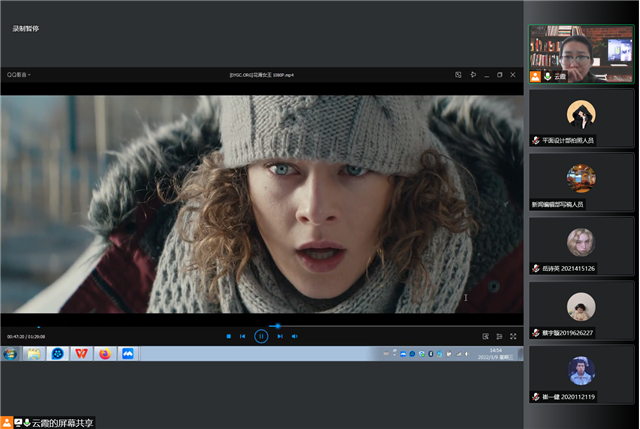Launch WPS Office from taskbar
The width and height of the screenshot is (640, 429).
coord(81,353)
